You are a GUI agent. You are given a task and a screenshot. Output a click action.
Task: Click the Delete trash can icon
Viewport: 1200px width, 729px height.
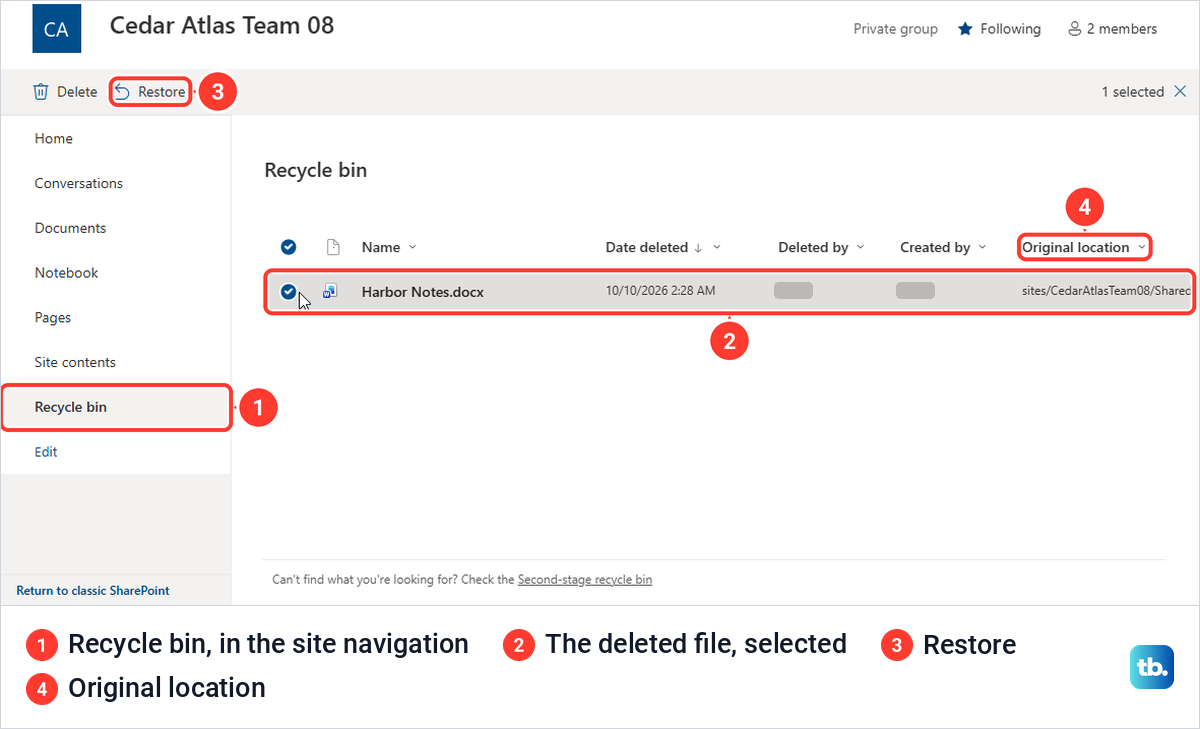[41, 92]
